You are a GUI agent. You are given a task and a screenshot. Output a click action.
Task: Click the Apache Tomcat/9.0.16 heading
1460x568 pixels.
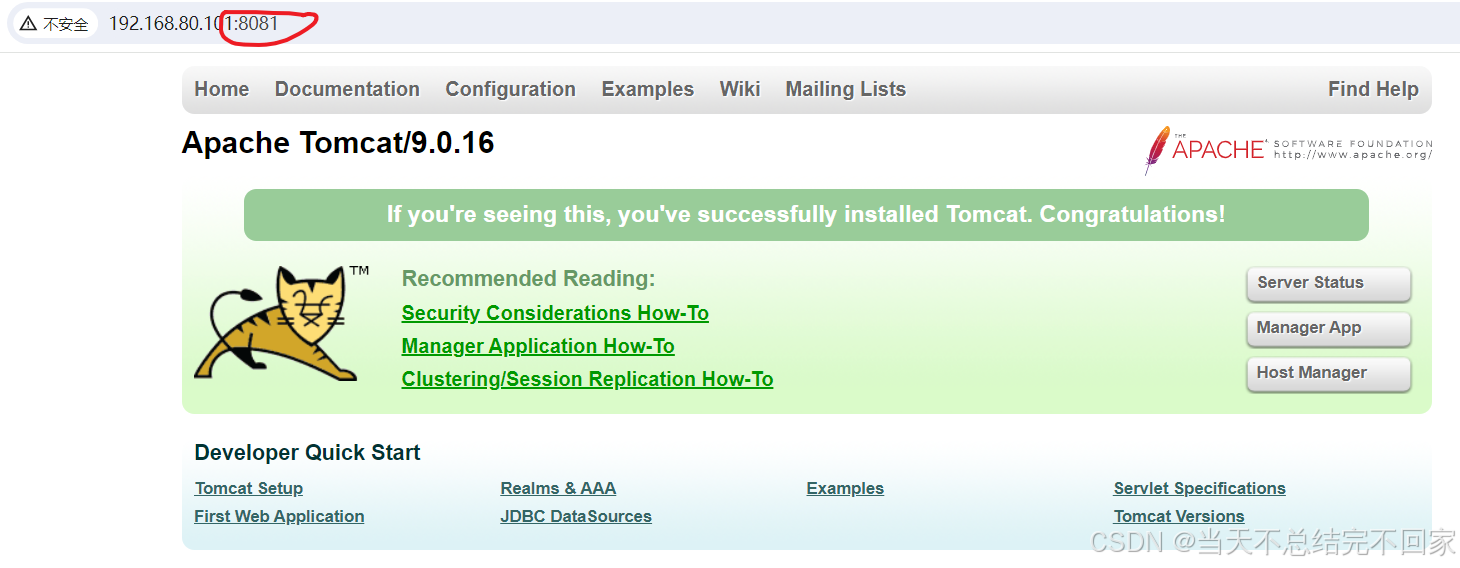coord(338,143)
